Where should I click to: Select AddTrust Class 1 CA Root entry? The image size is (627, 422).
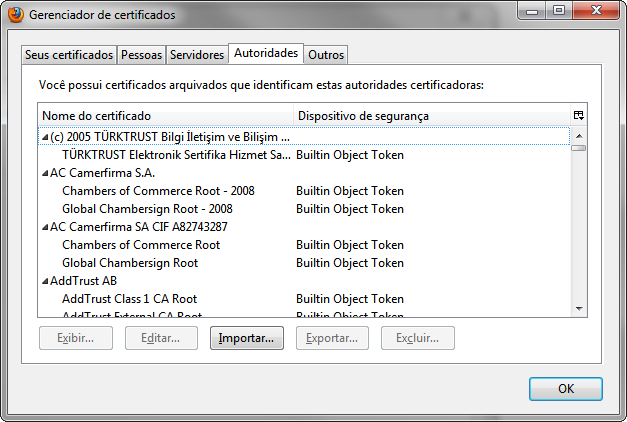point(304,299)
